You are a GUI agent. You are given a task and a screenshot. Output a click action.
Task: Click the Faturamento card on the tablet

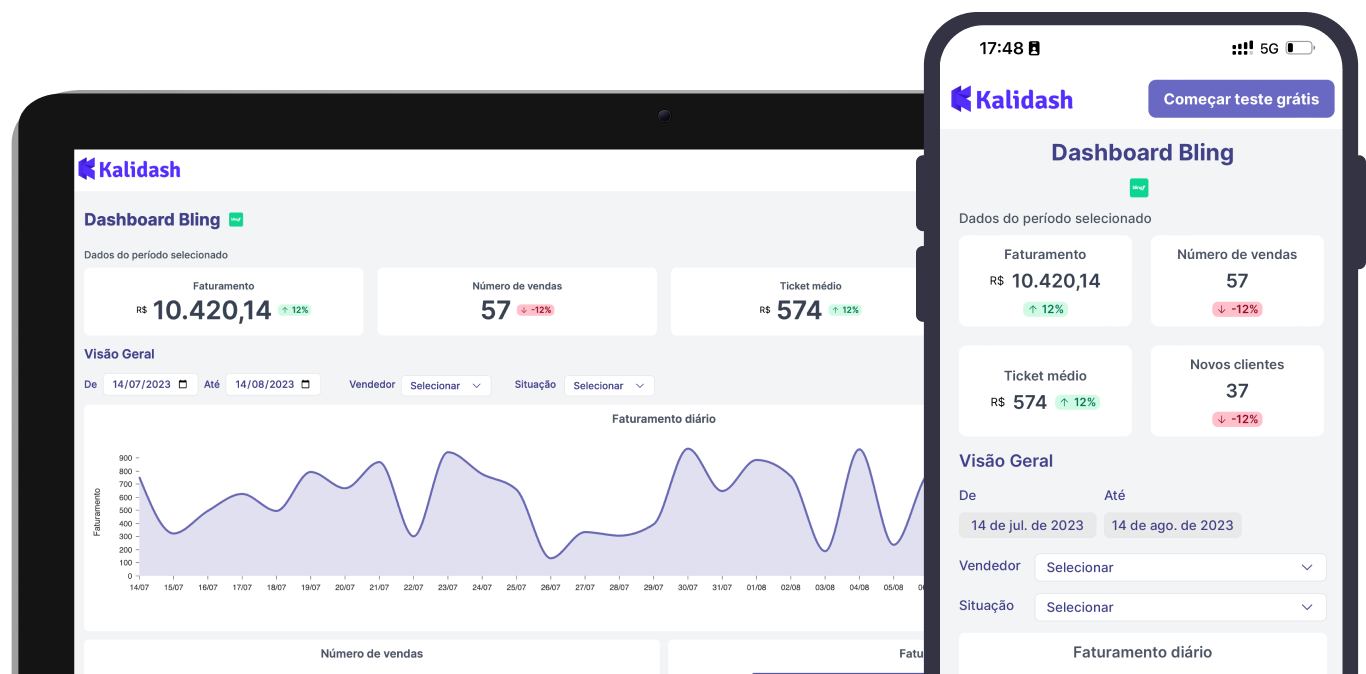tap(223, 301)
